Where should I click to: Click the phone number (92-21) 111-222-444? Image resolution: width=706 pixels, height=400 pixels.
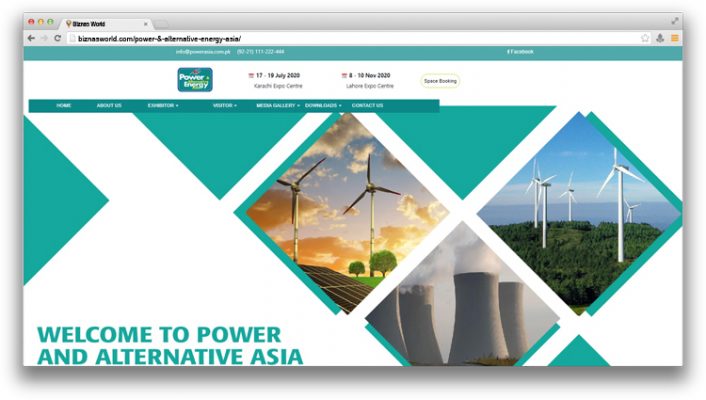[261, 52]
